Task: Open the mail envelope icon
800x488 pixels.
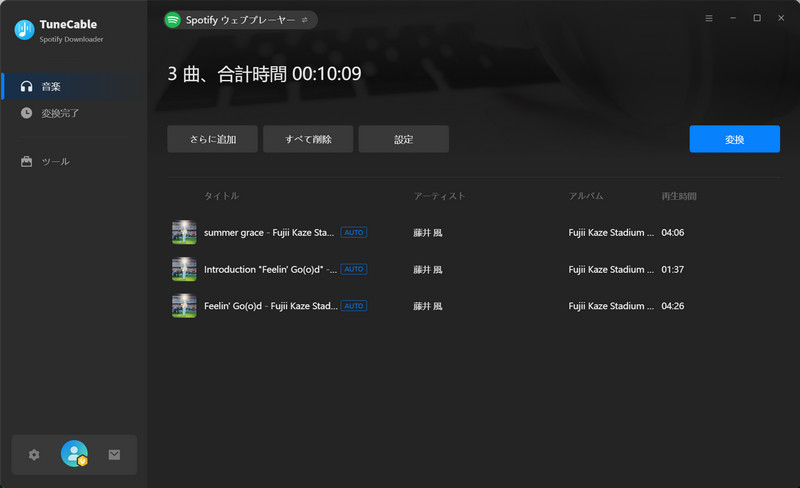Action: (114, 454)
